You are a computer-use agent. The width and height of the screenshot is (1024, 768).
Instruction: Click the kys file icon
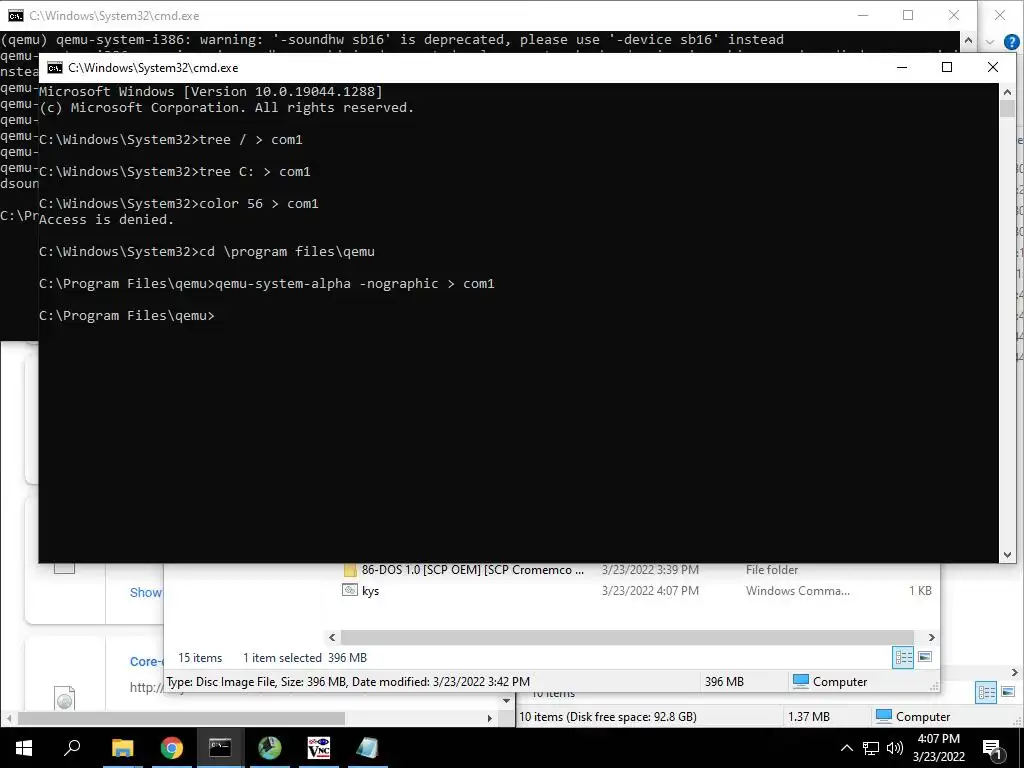(x=350, y=590)
